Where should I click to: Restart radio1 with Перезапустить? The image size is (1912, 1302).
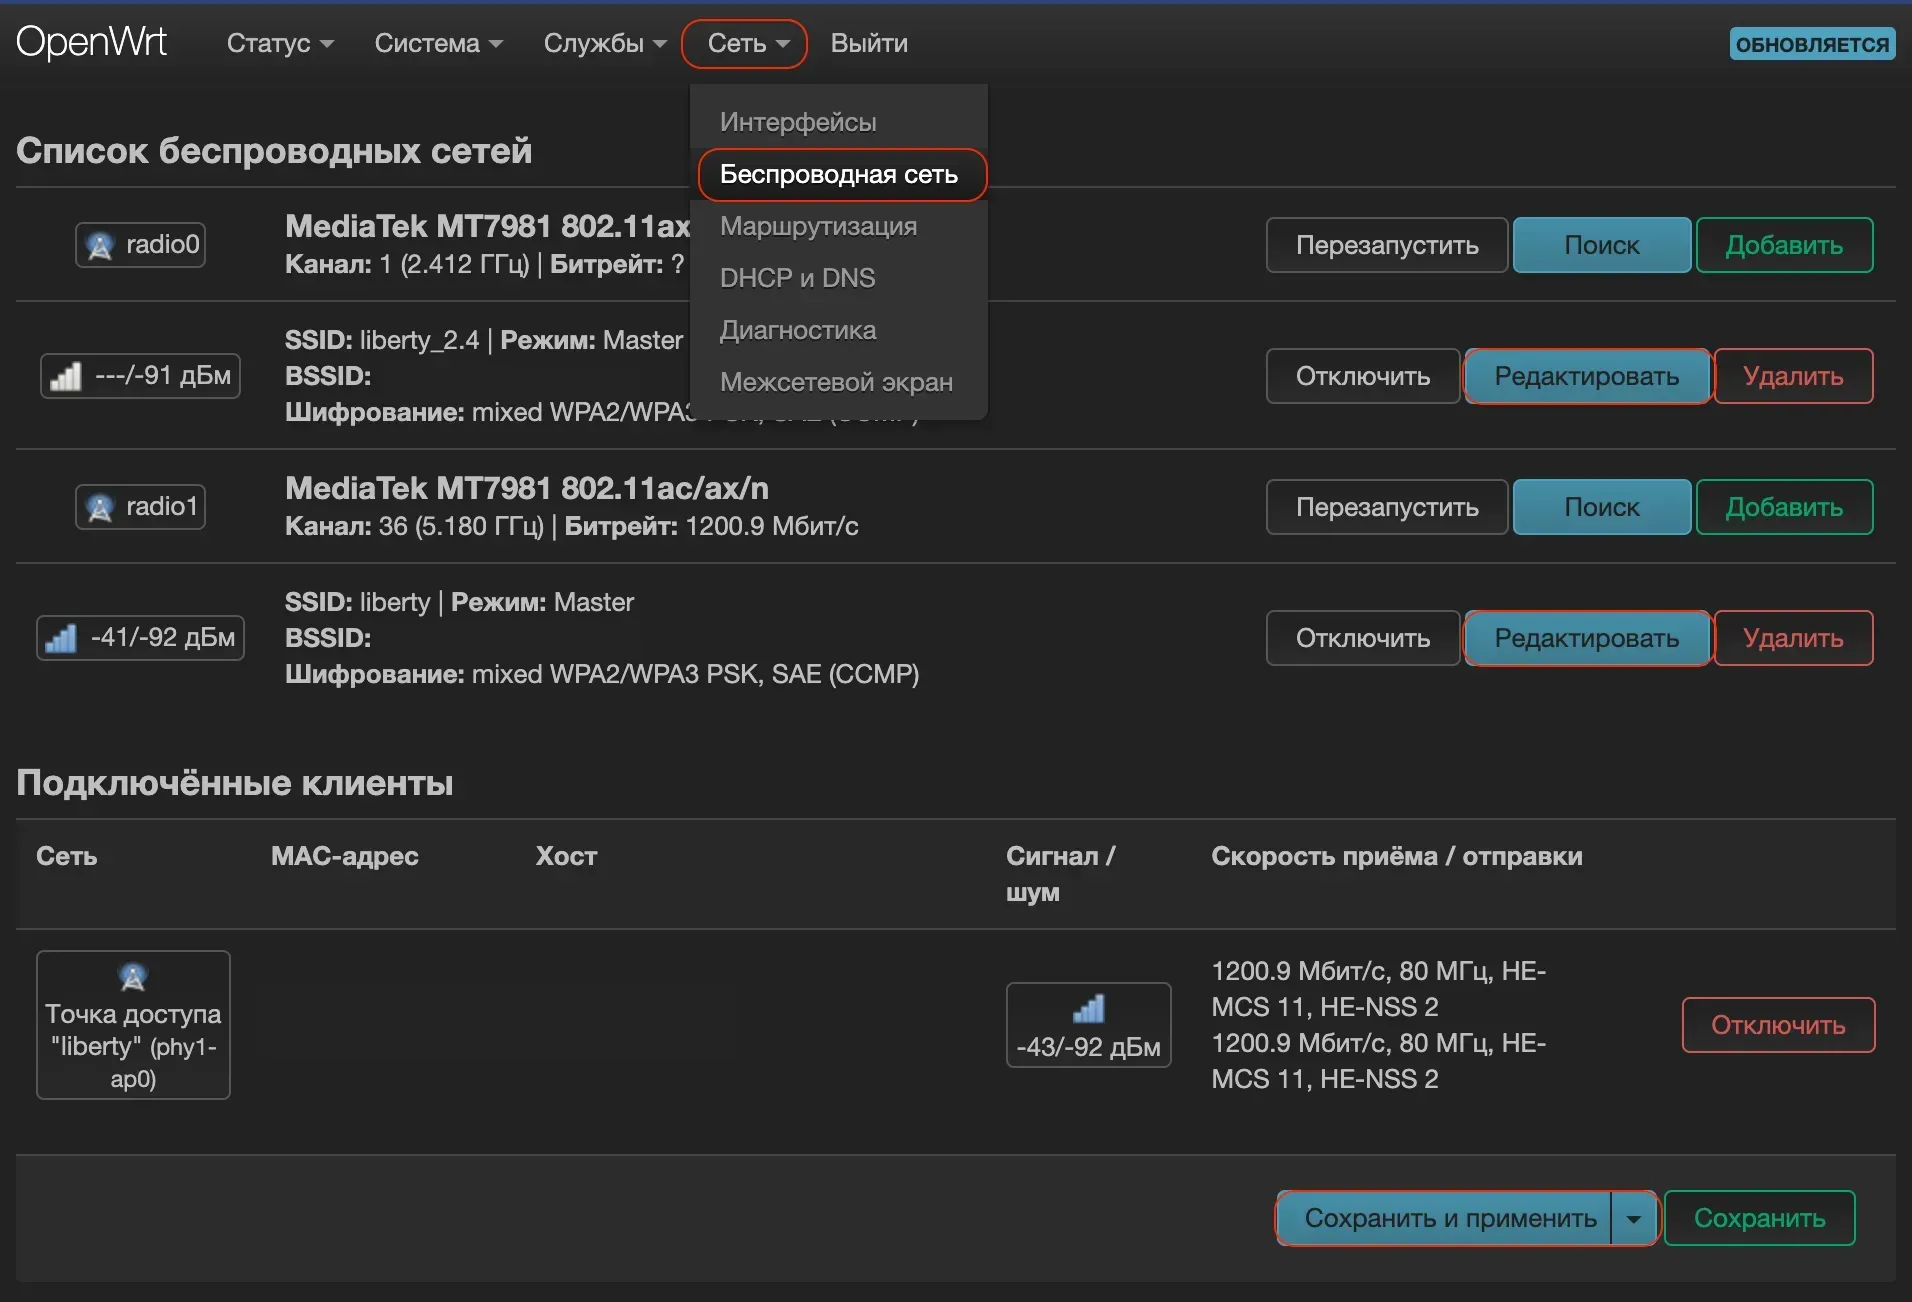pyautogui.click(x=1387, y=507)
